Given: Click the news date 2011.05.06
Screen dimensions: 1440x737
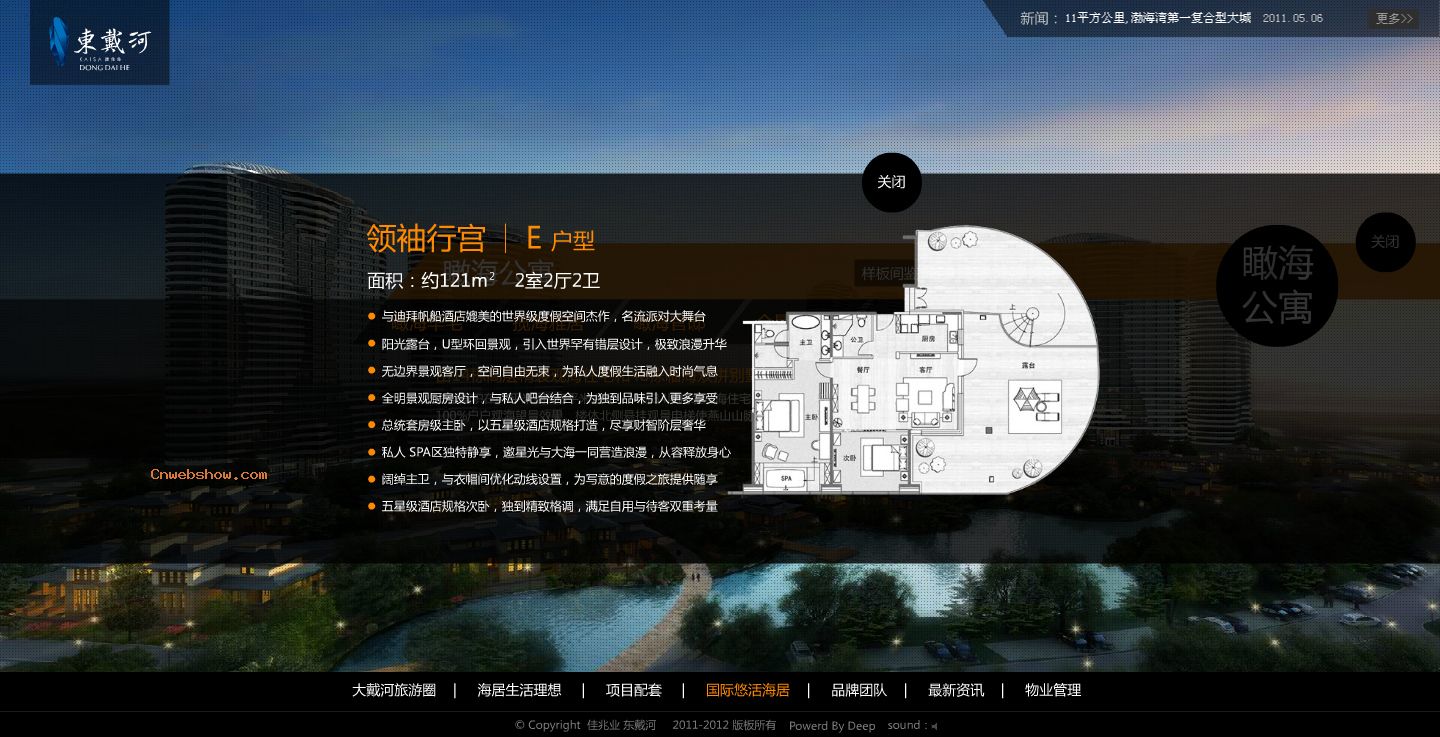Looking at the screenshot, I should [x=1292, y=18].
